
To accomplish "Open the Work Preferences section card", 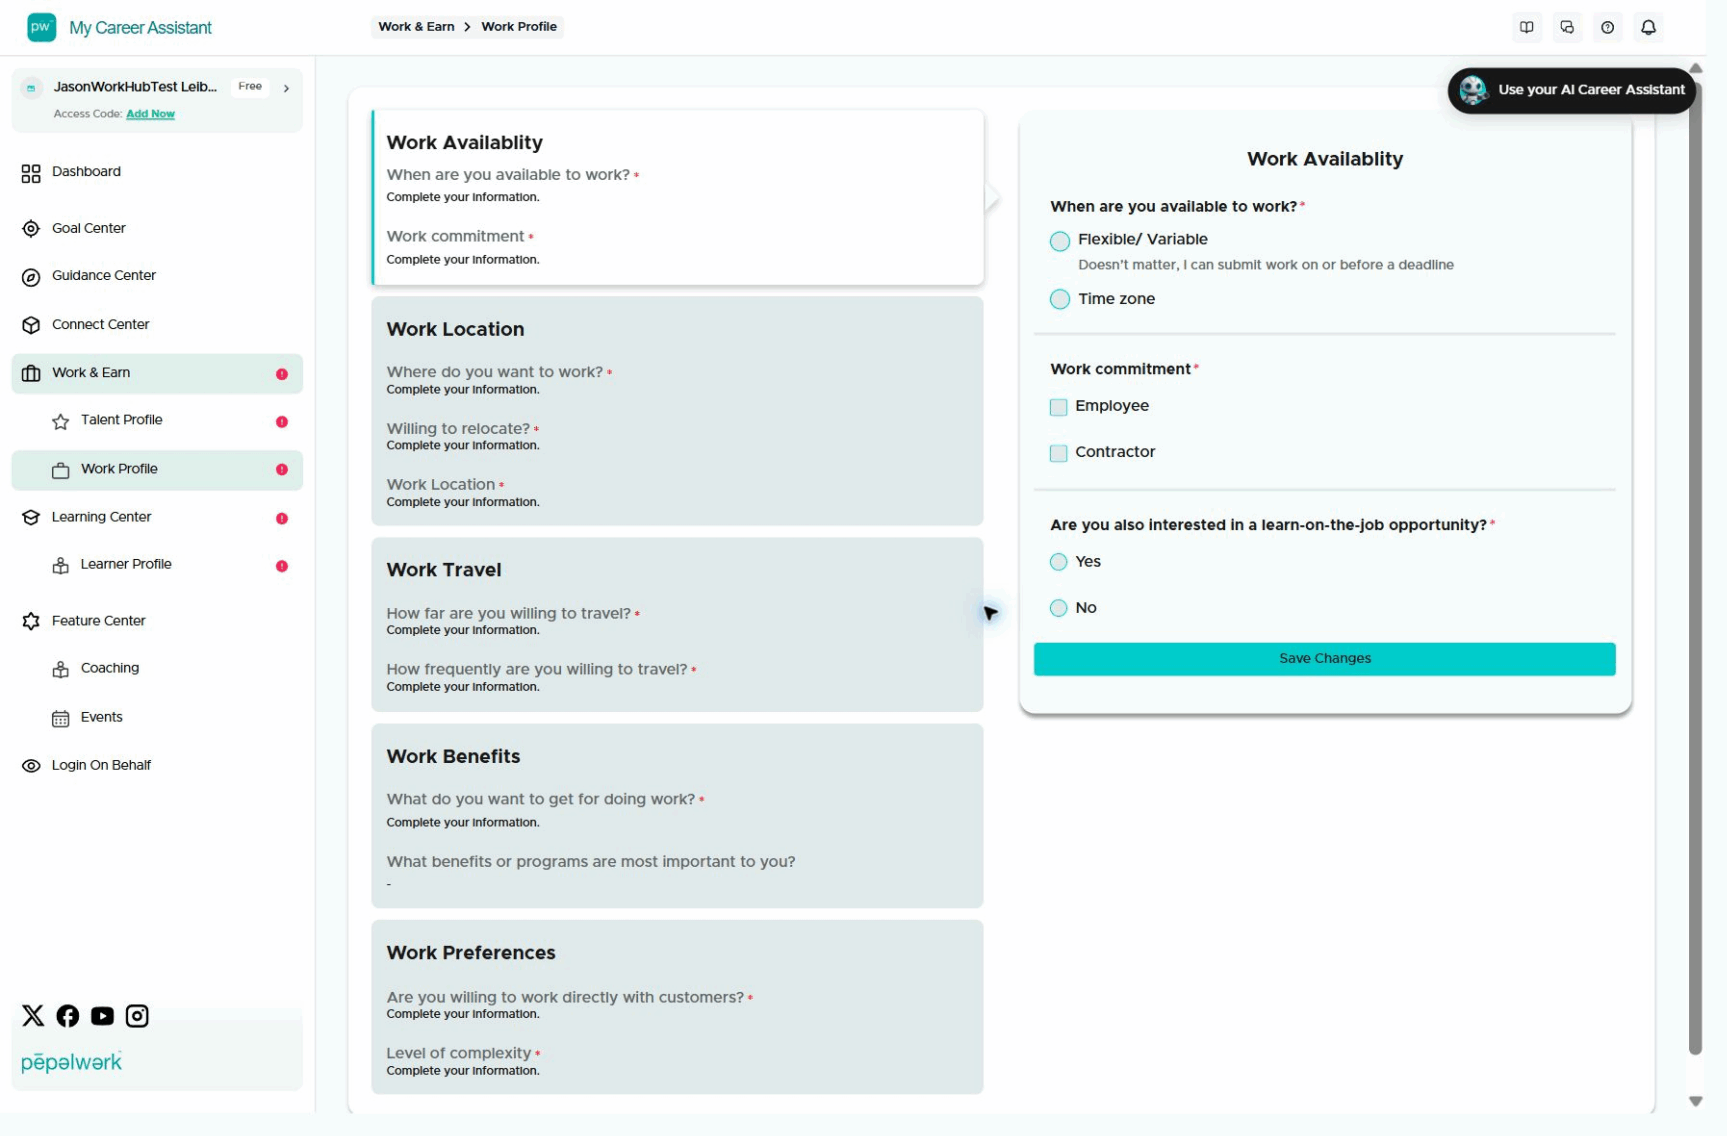I will click(x=677, y=1007).
